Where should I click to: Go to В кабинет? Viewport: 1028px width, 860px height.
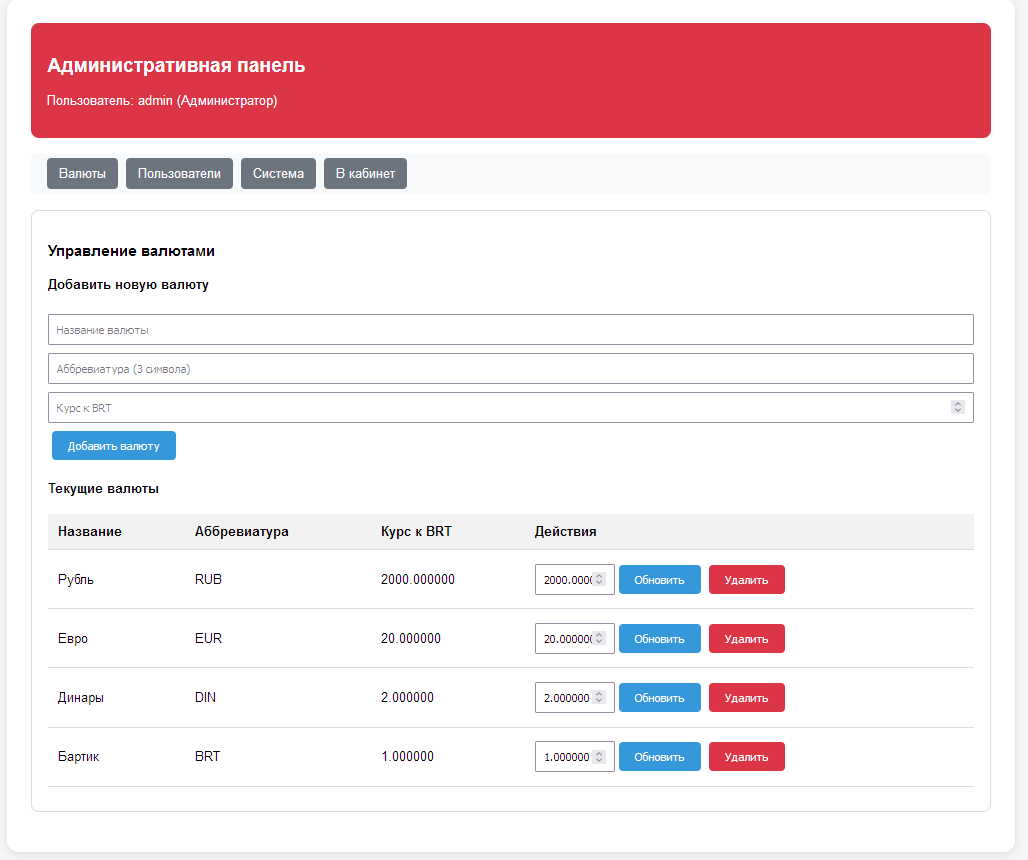point(365,174)
